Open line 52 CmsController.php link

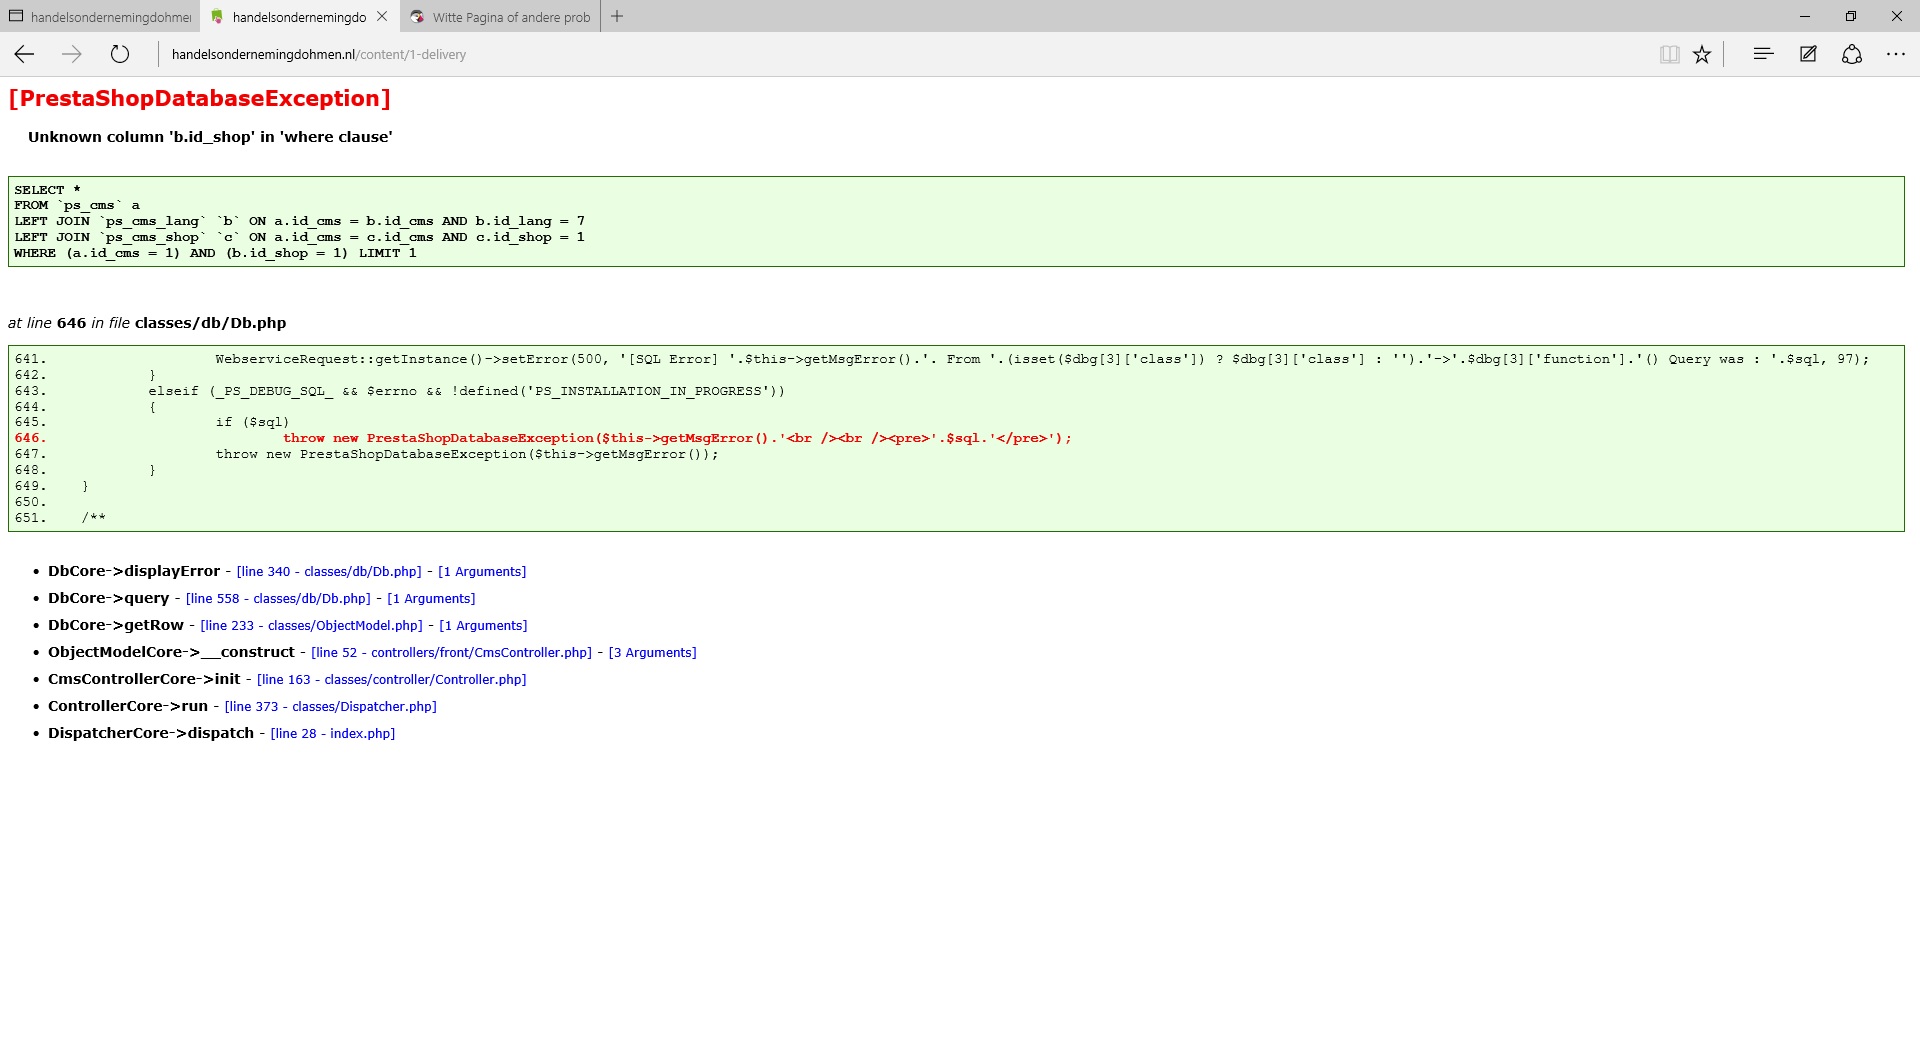(452, 653)
